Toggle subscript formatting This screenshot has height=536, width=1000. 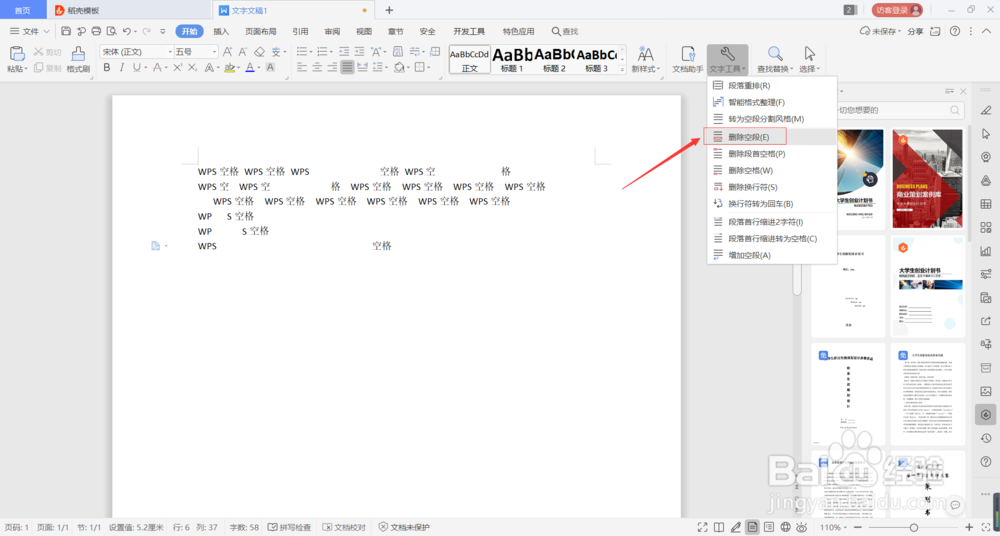pos(192,67)
